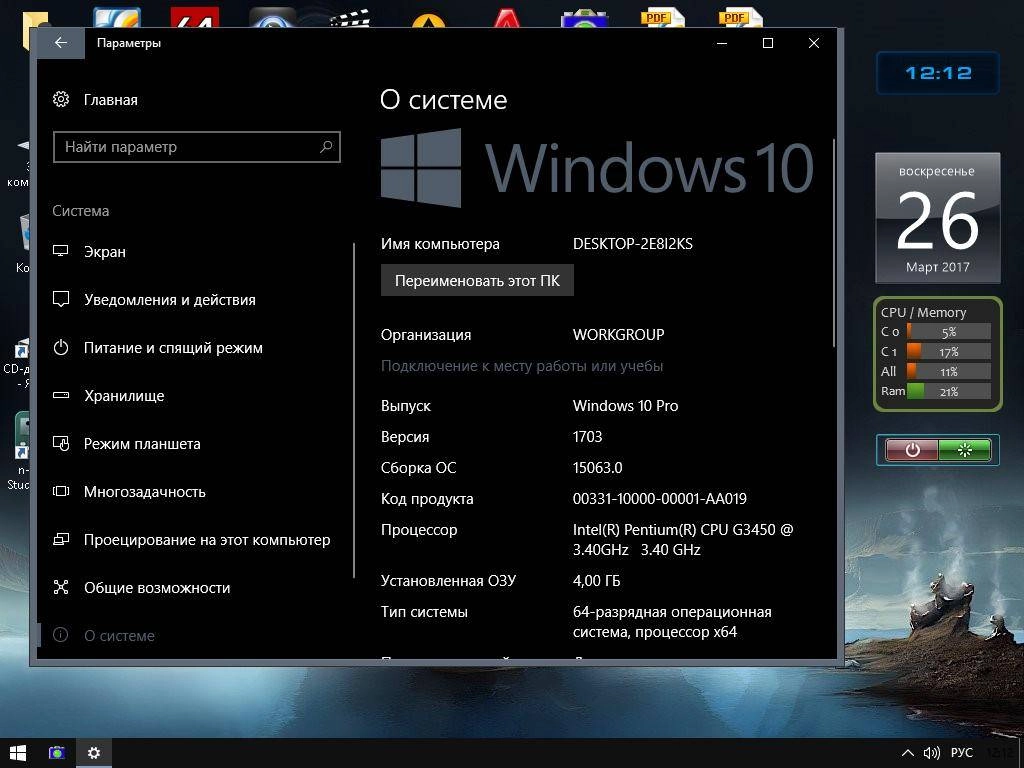Click the Общие возможности icon
This screenshot has width=1024, height=768.
pyautogui.click(x=61, y=587)
